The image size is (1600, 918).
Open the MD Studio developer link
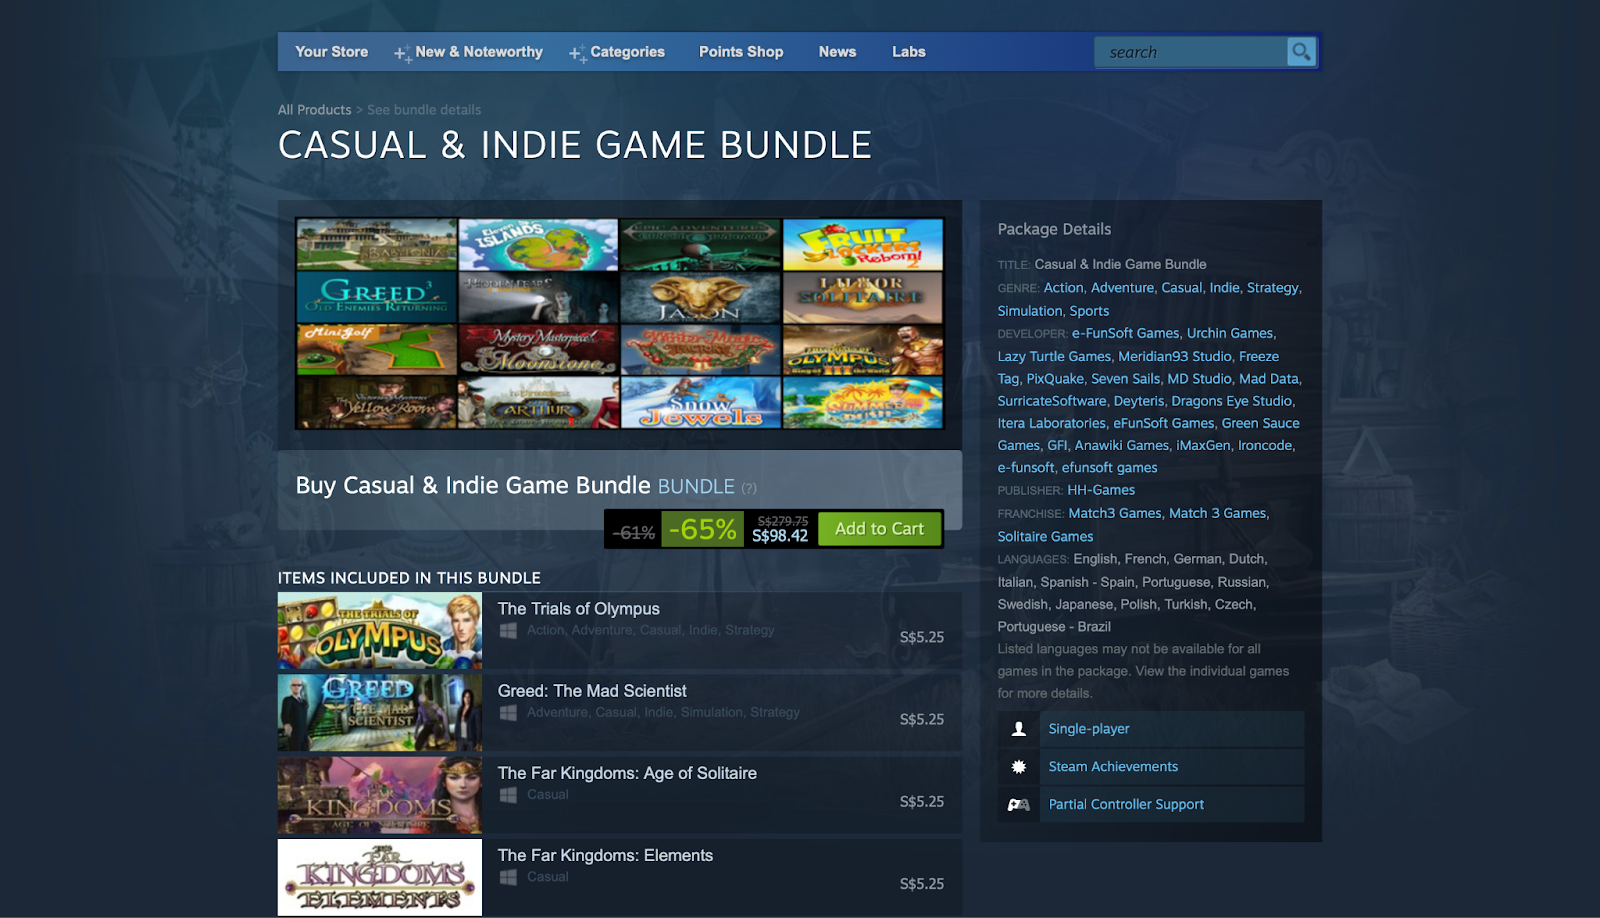click(1200, 379)
